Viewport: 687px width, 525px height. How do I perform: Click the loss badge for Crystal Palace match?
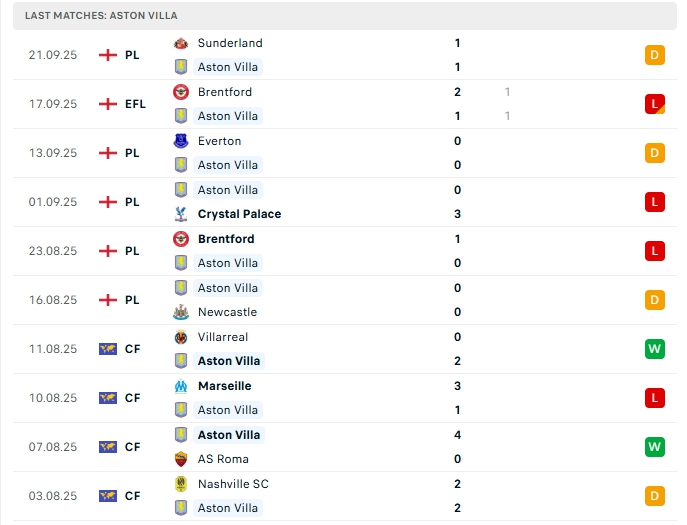pyautogui.click(x=655, y=202)
